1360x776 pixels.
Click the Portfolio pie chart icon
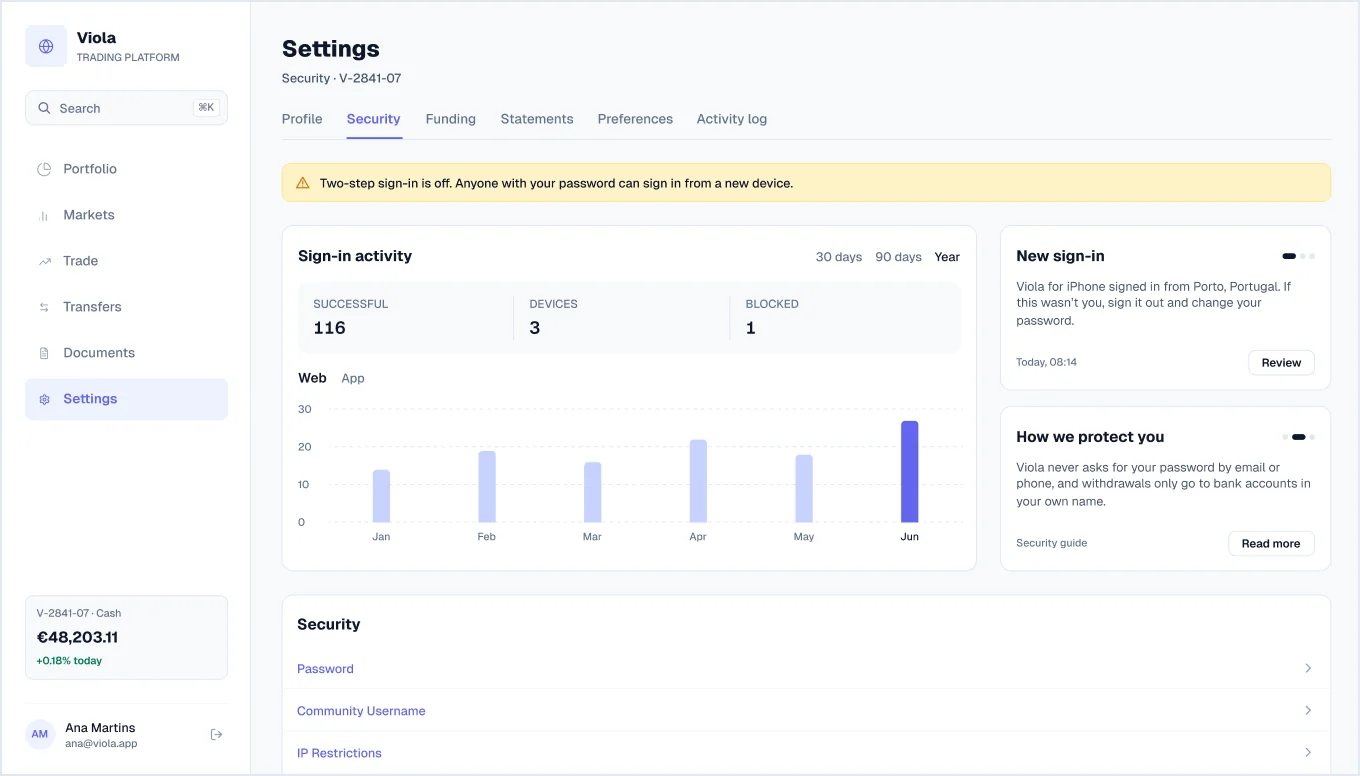44,169
